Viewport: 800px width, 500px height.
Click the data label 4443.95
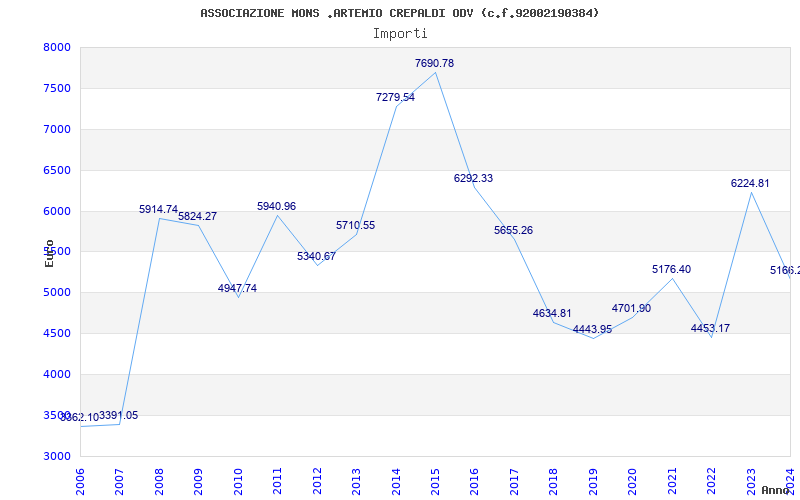592,330
